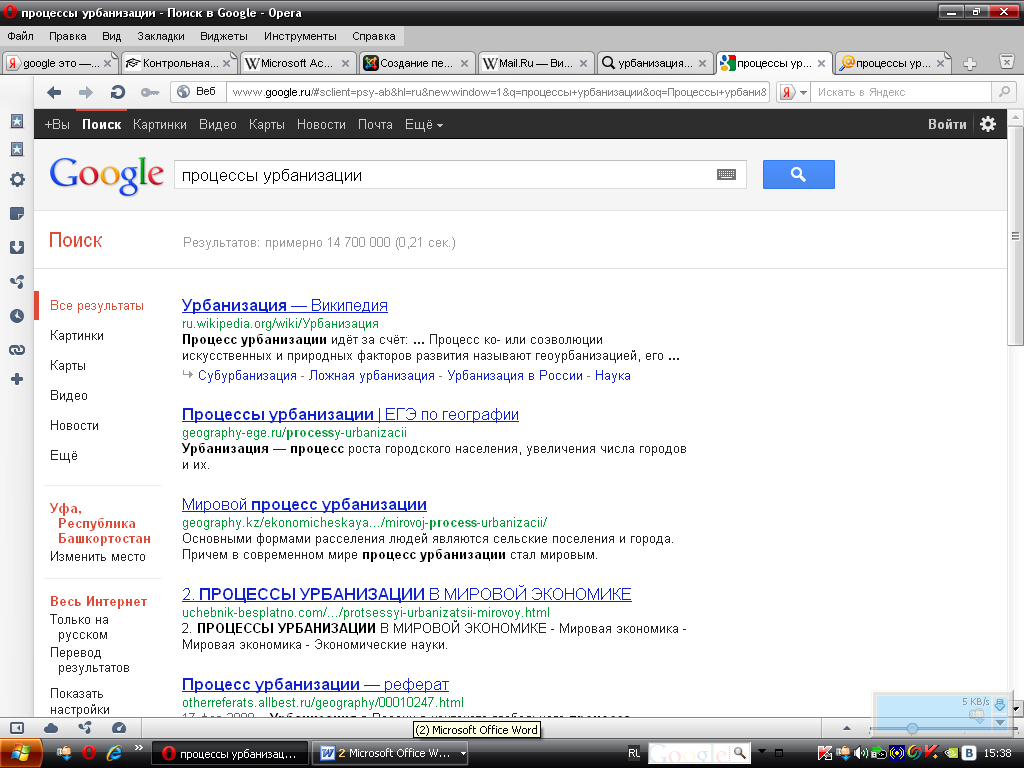Select Картинки in left filter list
The height and width of the screenshot is (768, 1024).
[76, 335]
